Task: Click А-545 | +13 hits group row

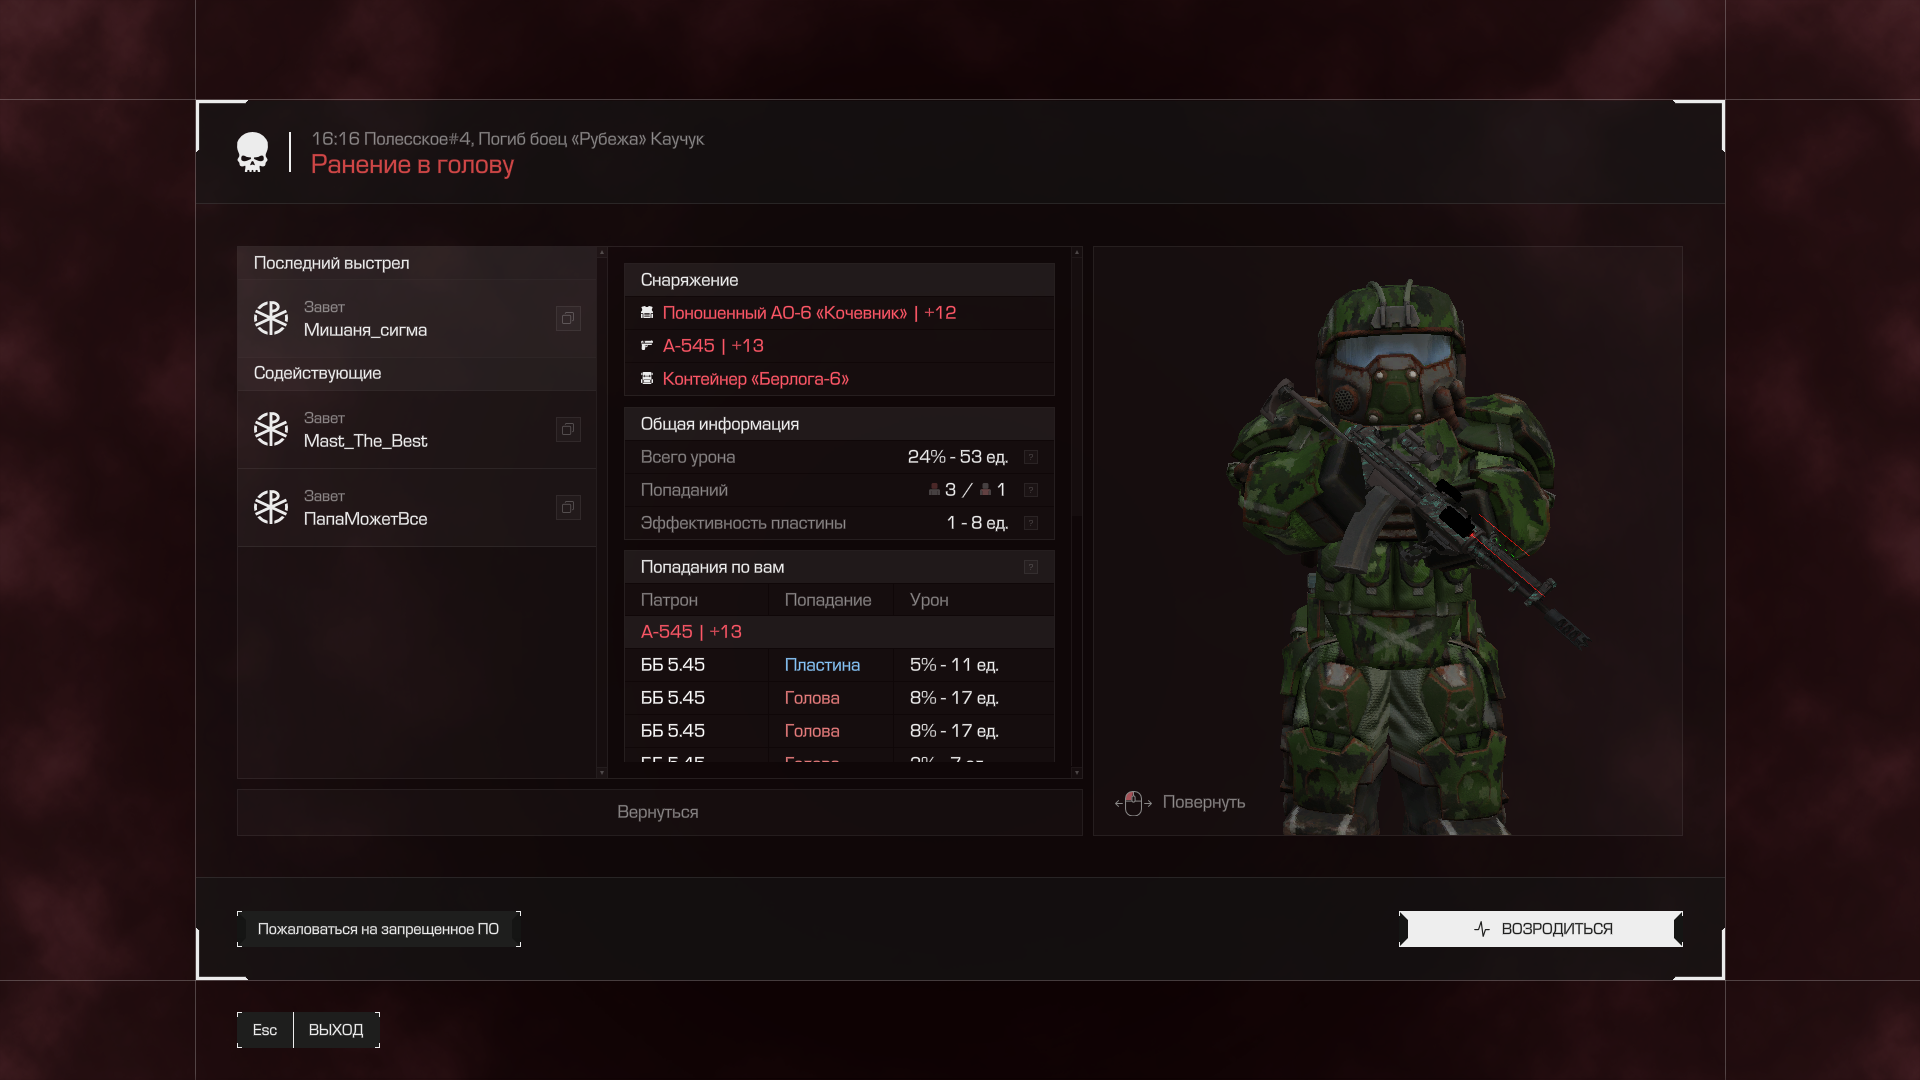Action: click(839, 632)
